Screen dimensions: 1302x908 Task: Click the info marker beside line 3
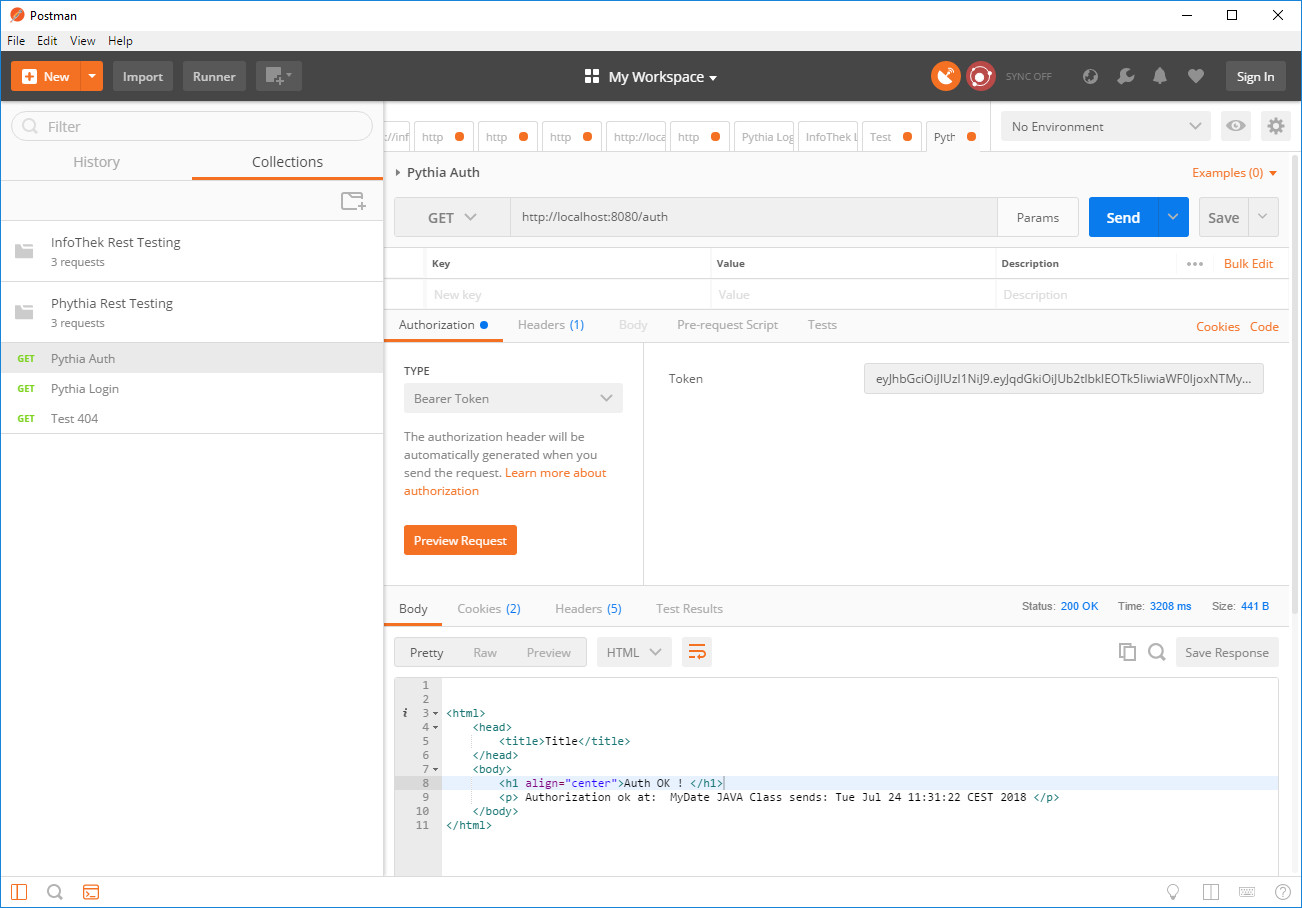405,713
